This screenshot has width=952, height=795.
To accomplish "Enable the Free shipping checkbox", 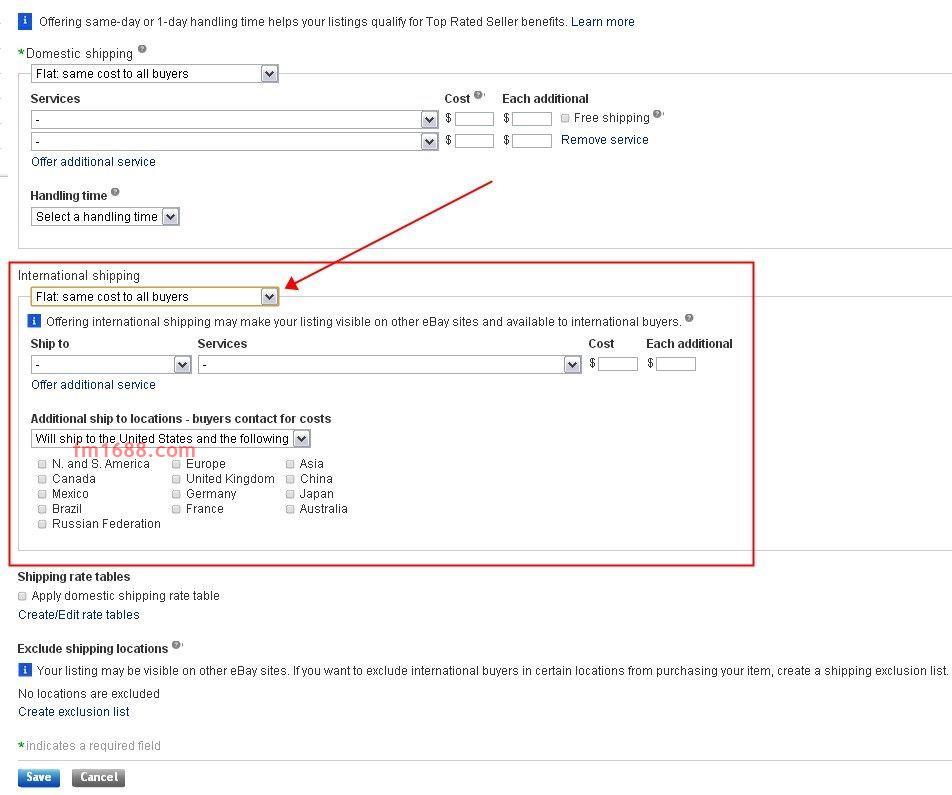I will point(565,118).
